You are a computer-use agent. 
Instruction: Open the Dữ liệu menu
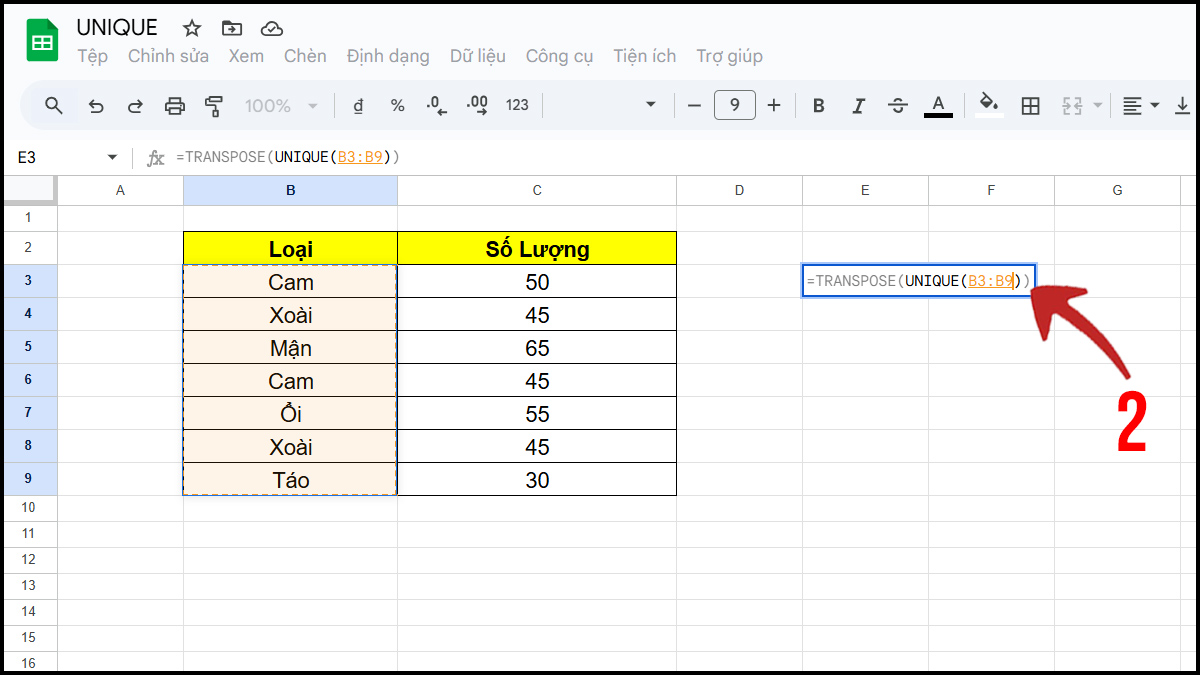coord(477,56)
